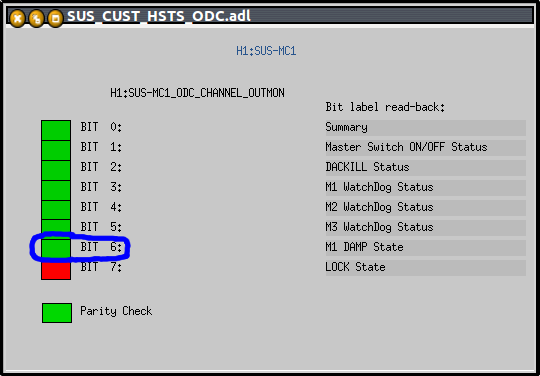Click the 'BIT 4:' label
Screen dimensions: 540x376
pos(101,207)
